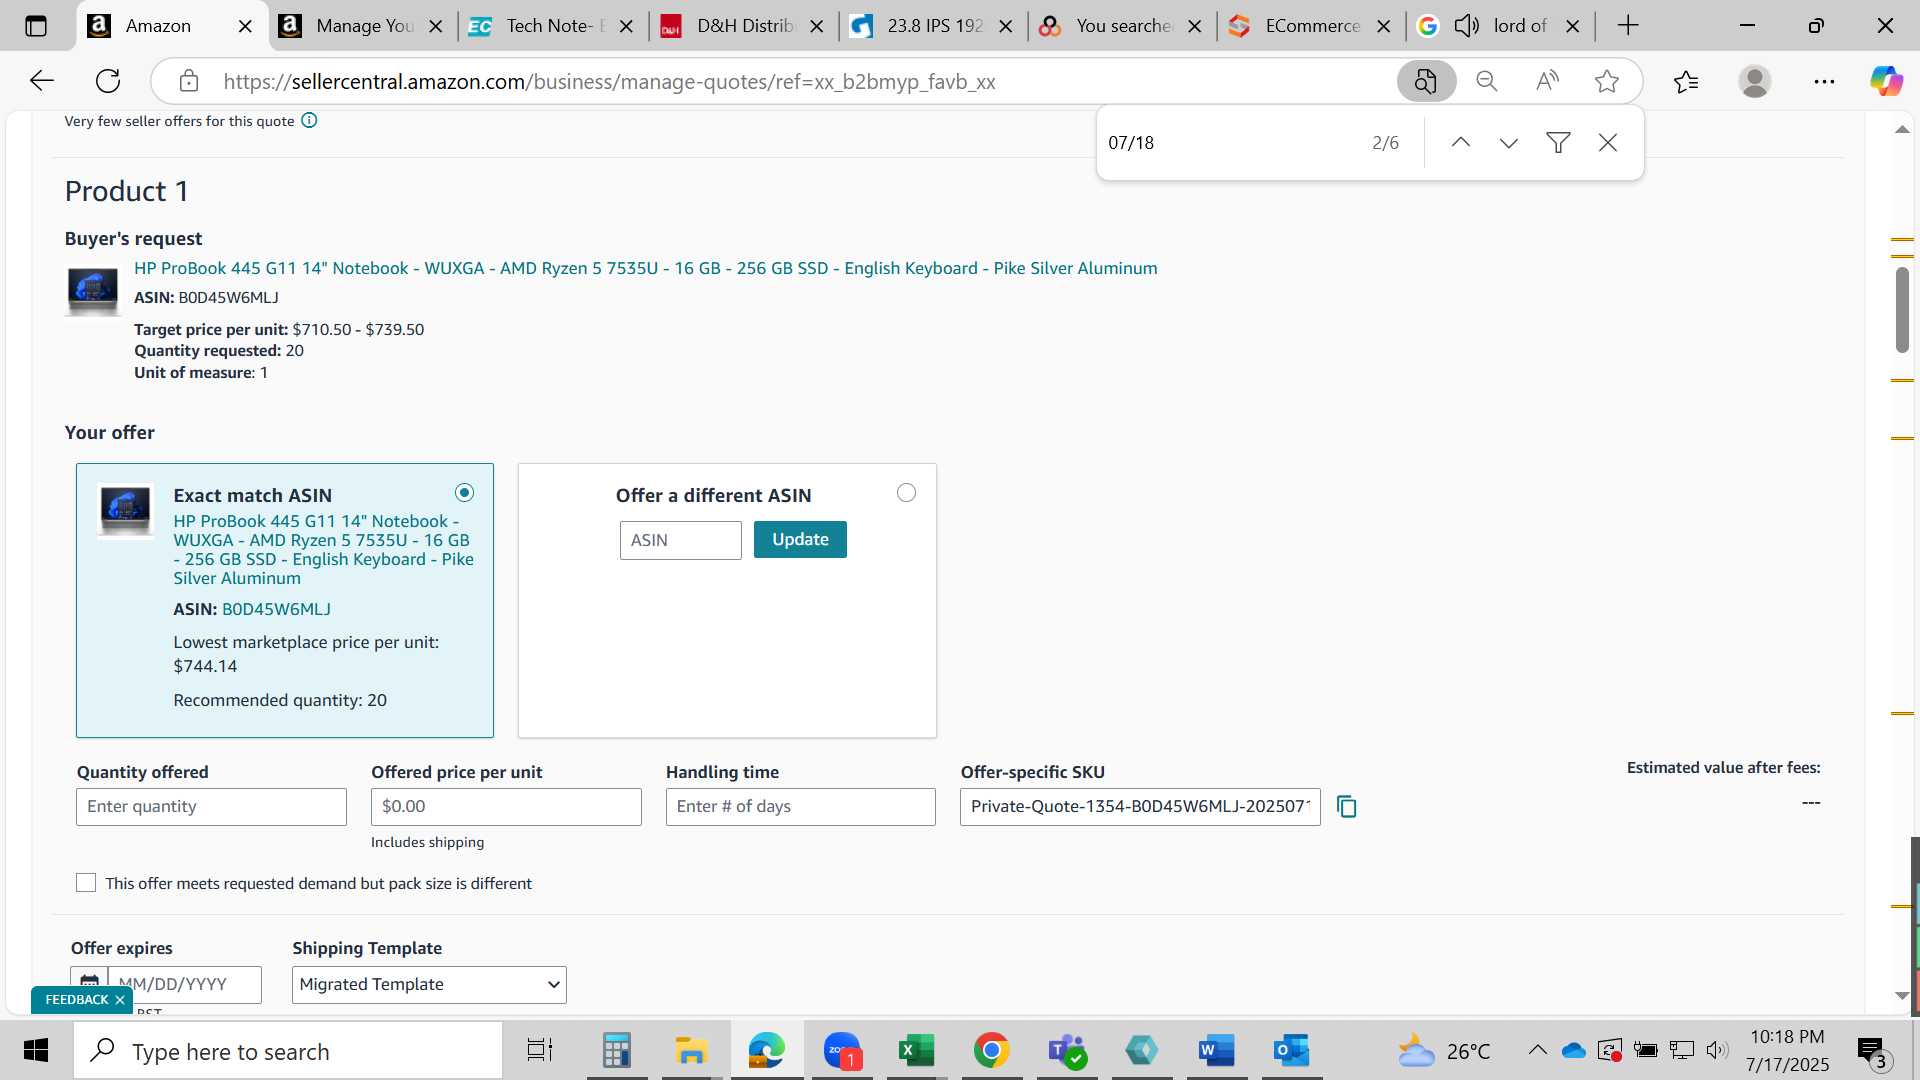
Task: Open Excel from the taskbar
Action: click(916, 1051)
